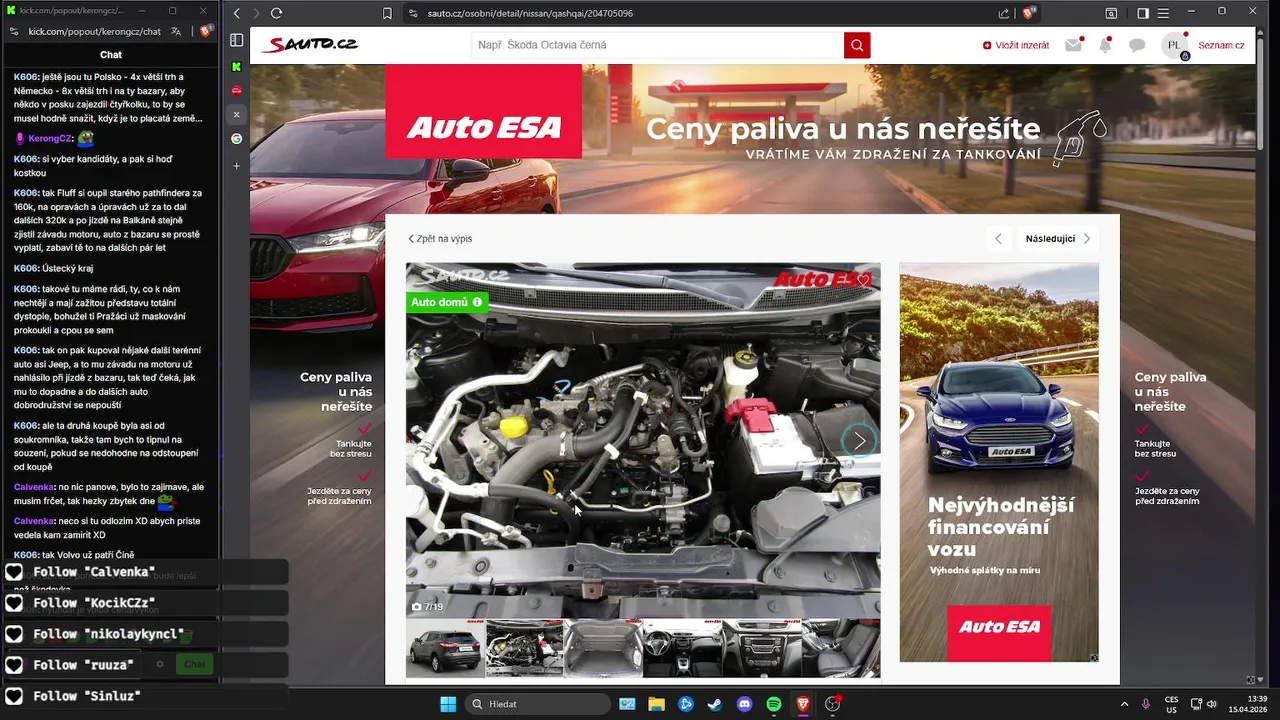Toggle the vertical tabs panel icon
This screenshot has height=720, width=1280.
coord(237,40)
